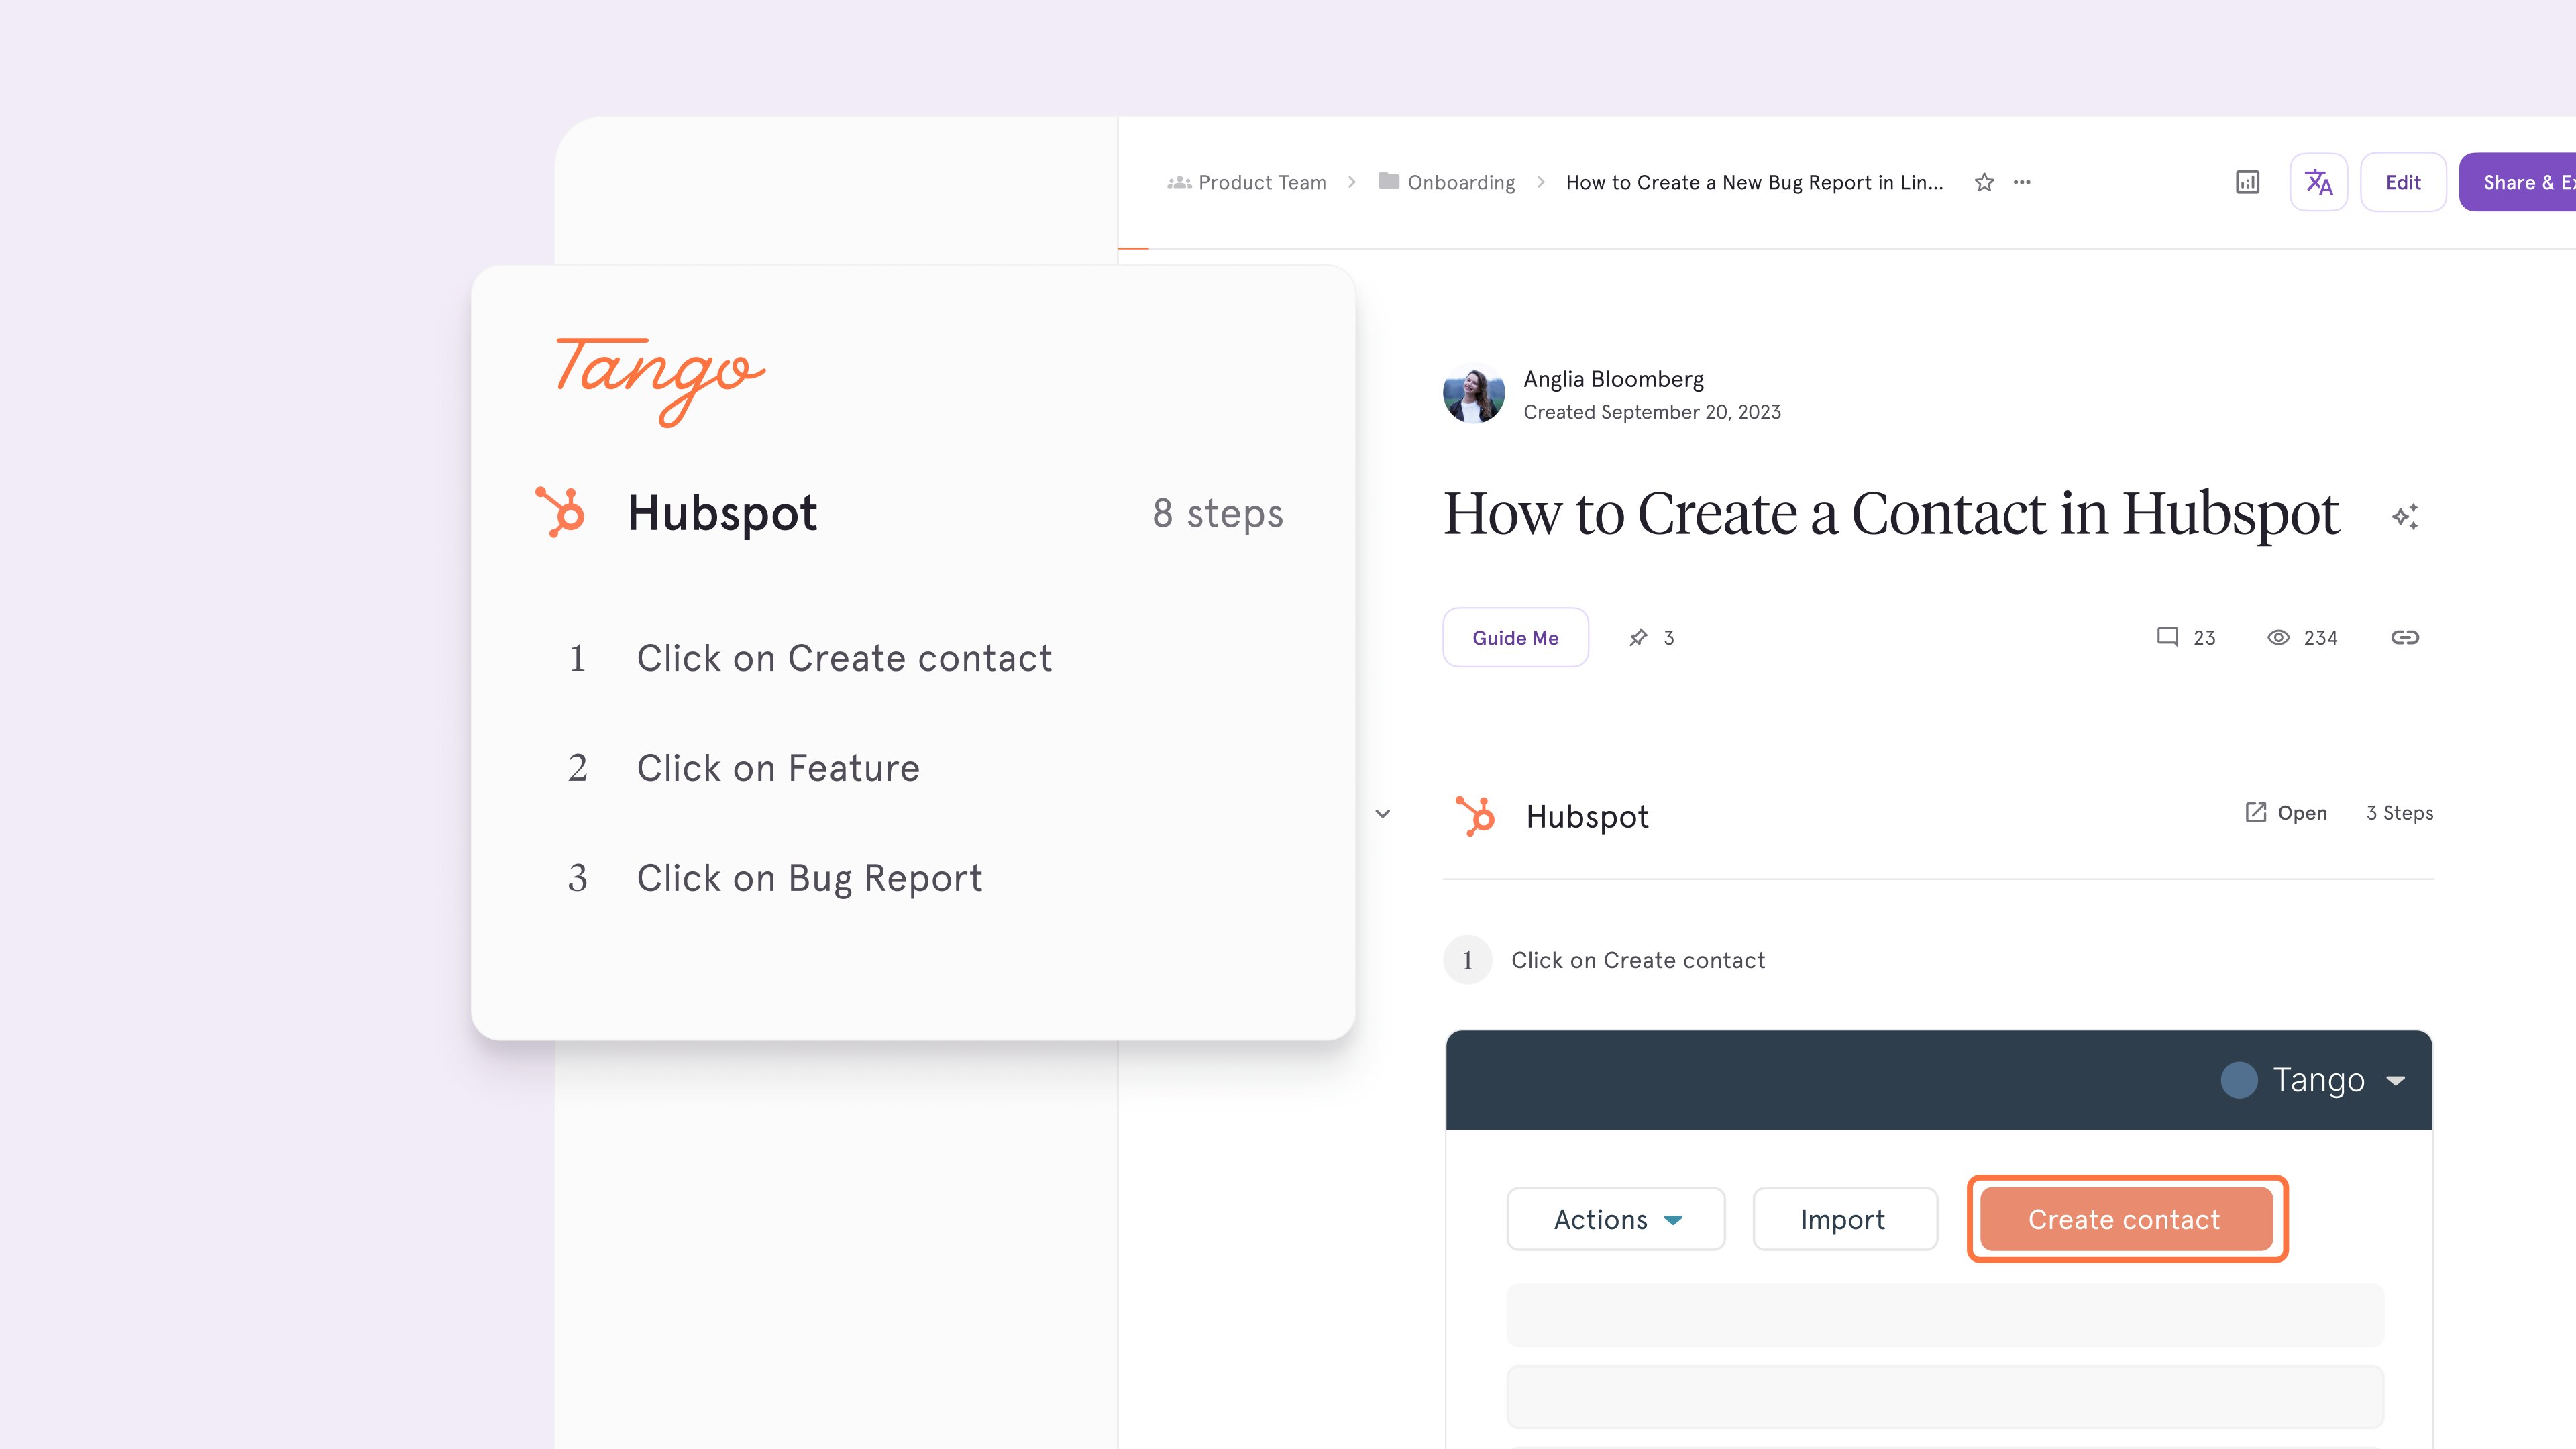Click the Edit button
This screenshot has width=2576, height=1449.
click(2403, 182)
